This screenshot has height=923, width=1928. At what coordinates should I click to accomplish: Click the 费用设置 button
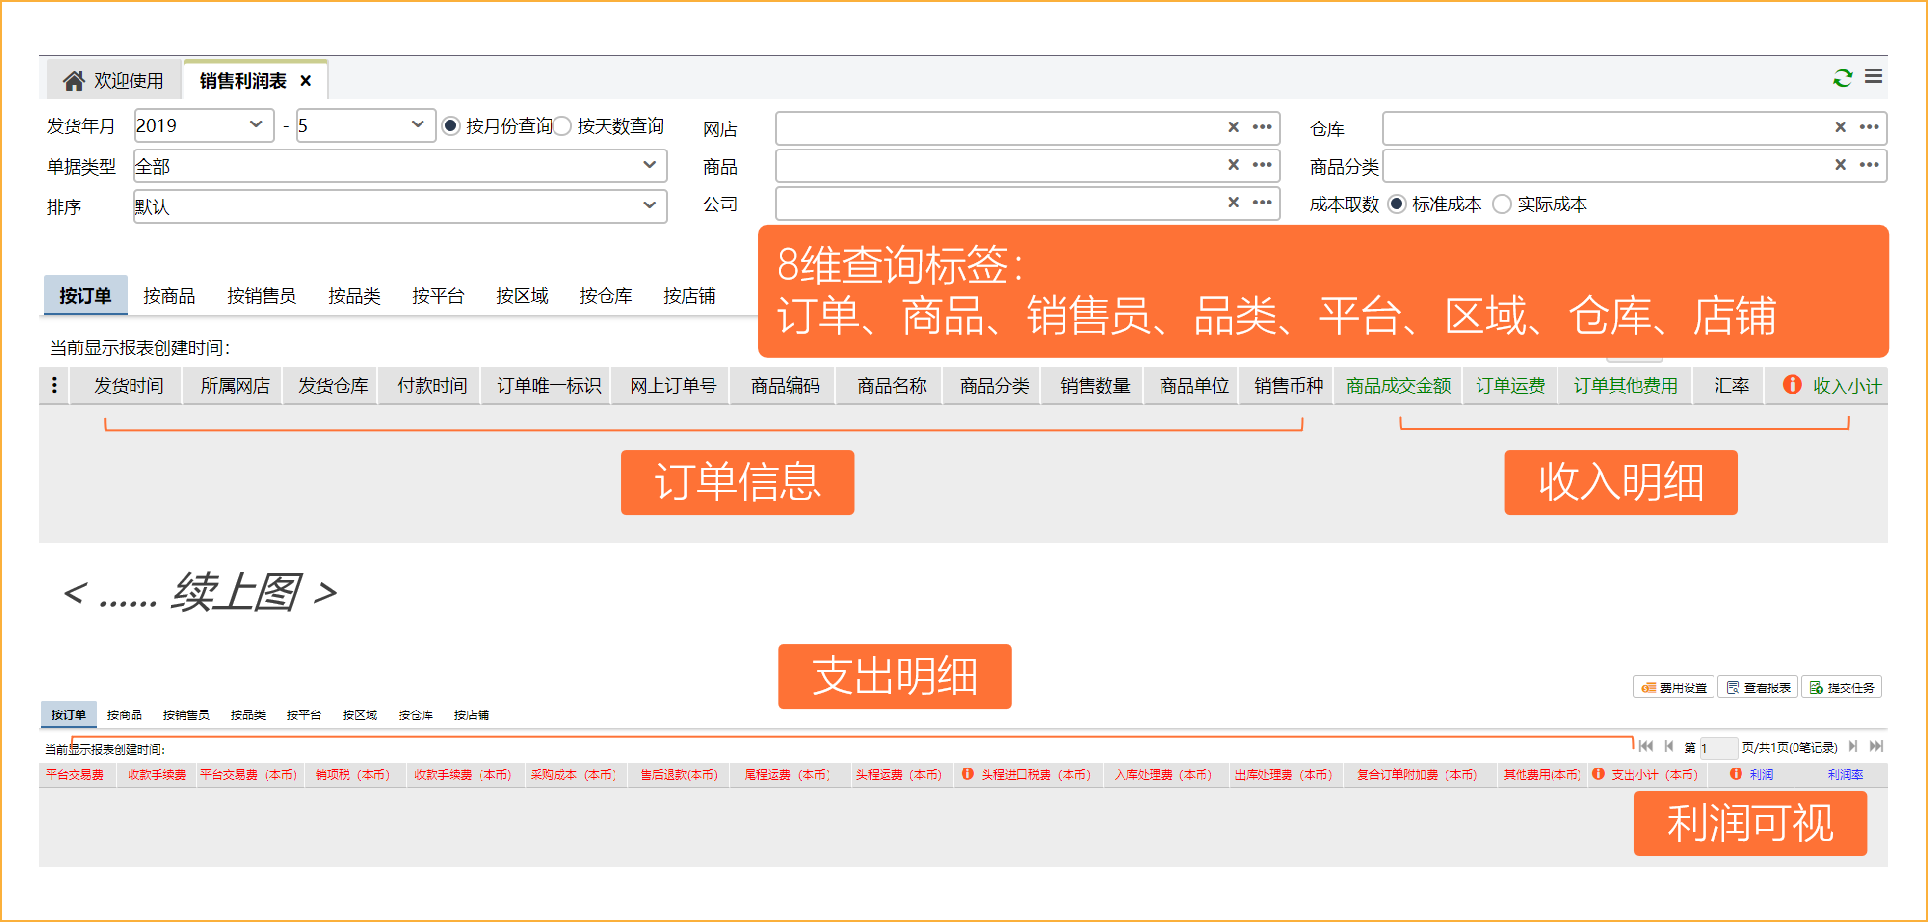(x=1673, y=687)
